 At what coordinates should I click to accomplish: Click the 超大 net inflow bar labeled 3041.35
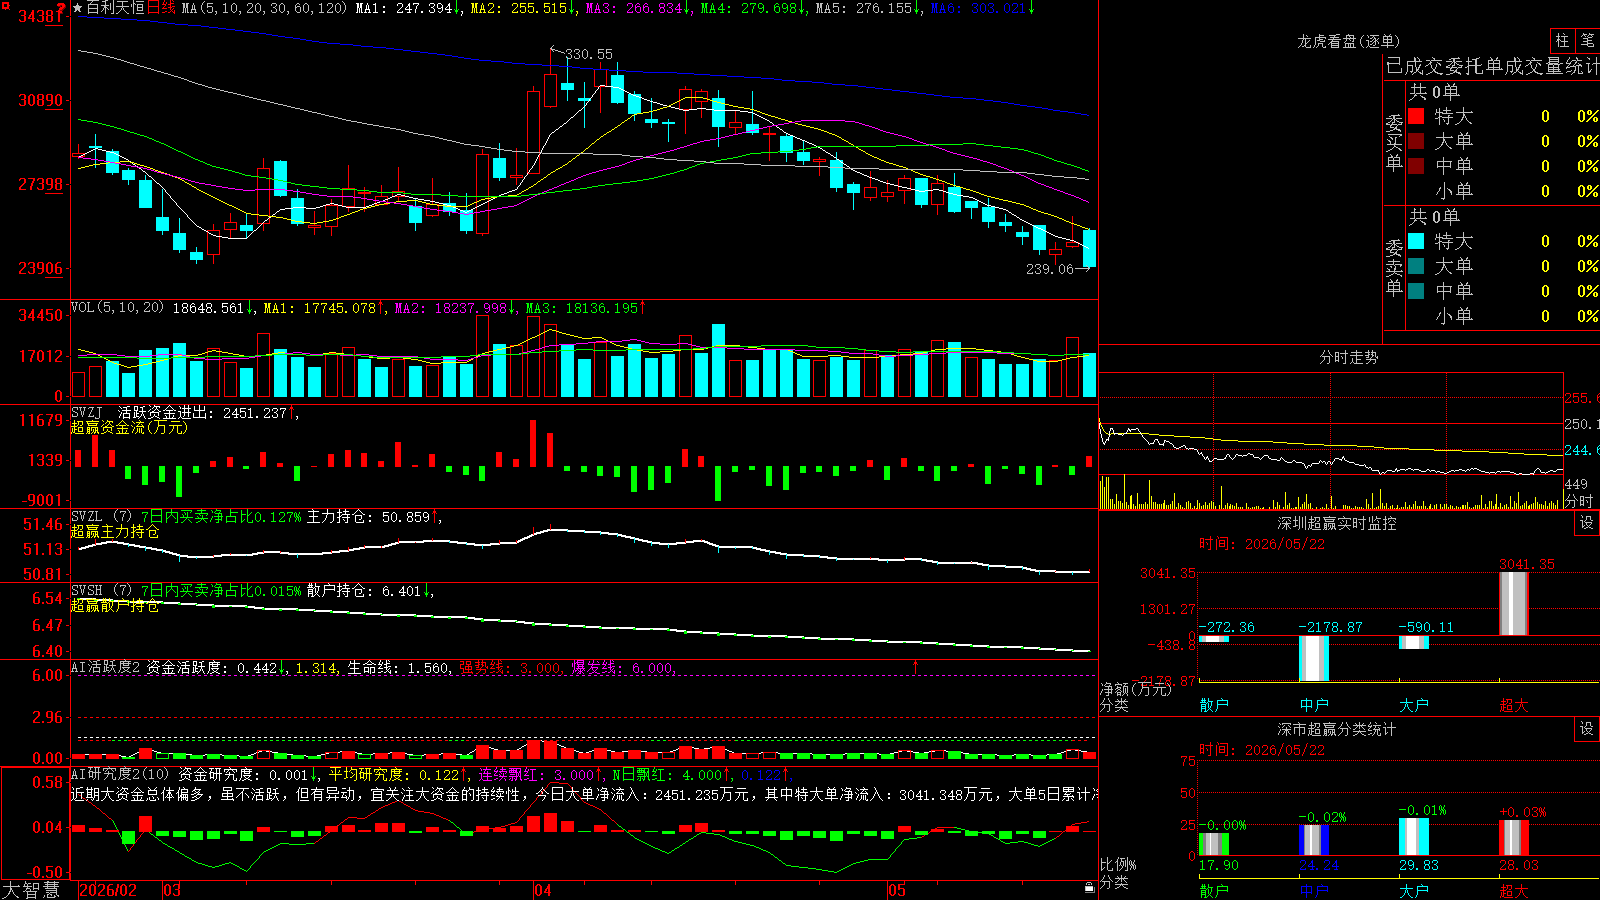tap(1514, 603)
